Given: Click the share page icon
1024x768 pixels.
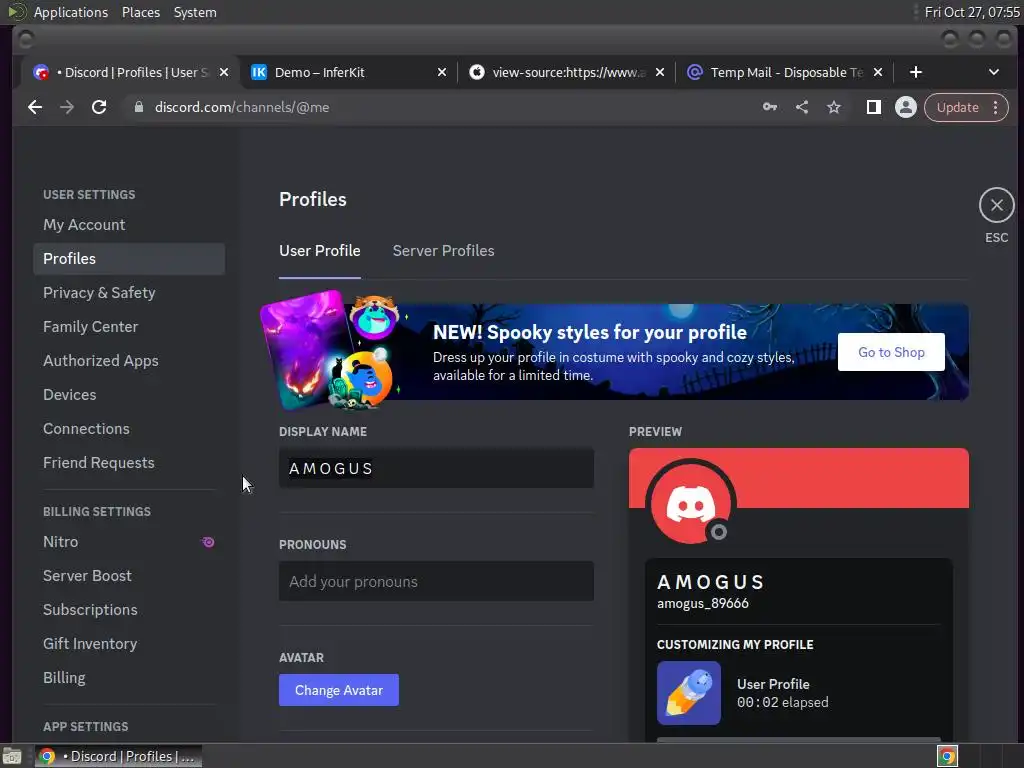Looking at the screenshot, I should tap(802, 107).
